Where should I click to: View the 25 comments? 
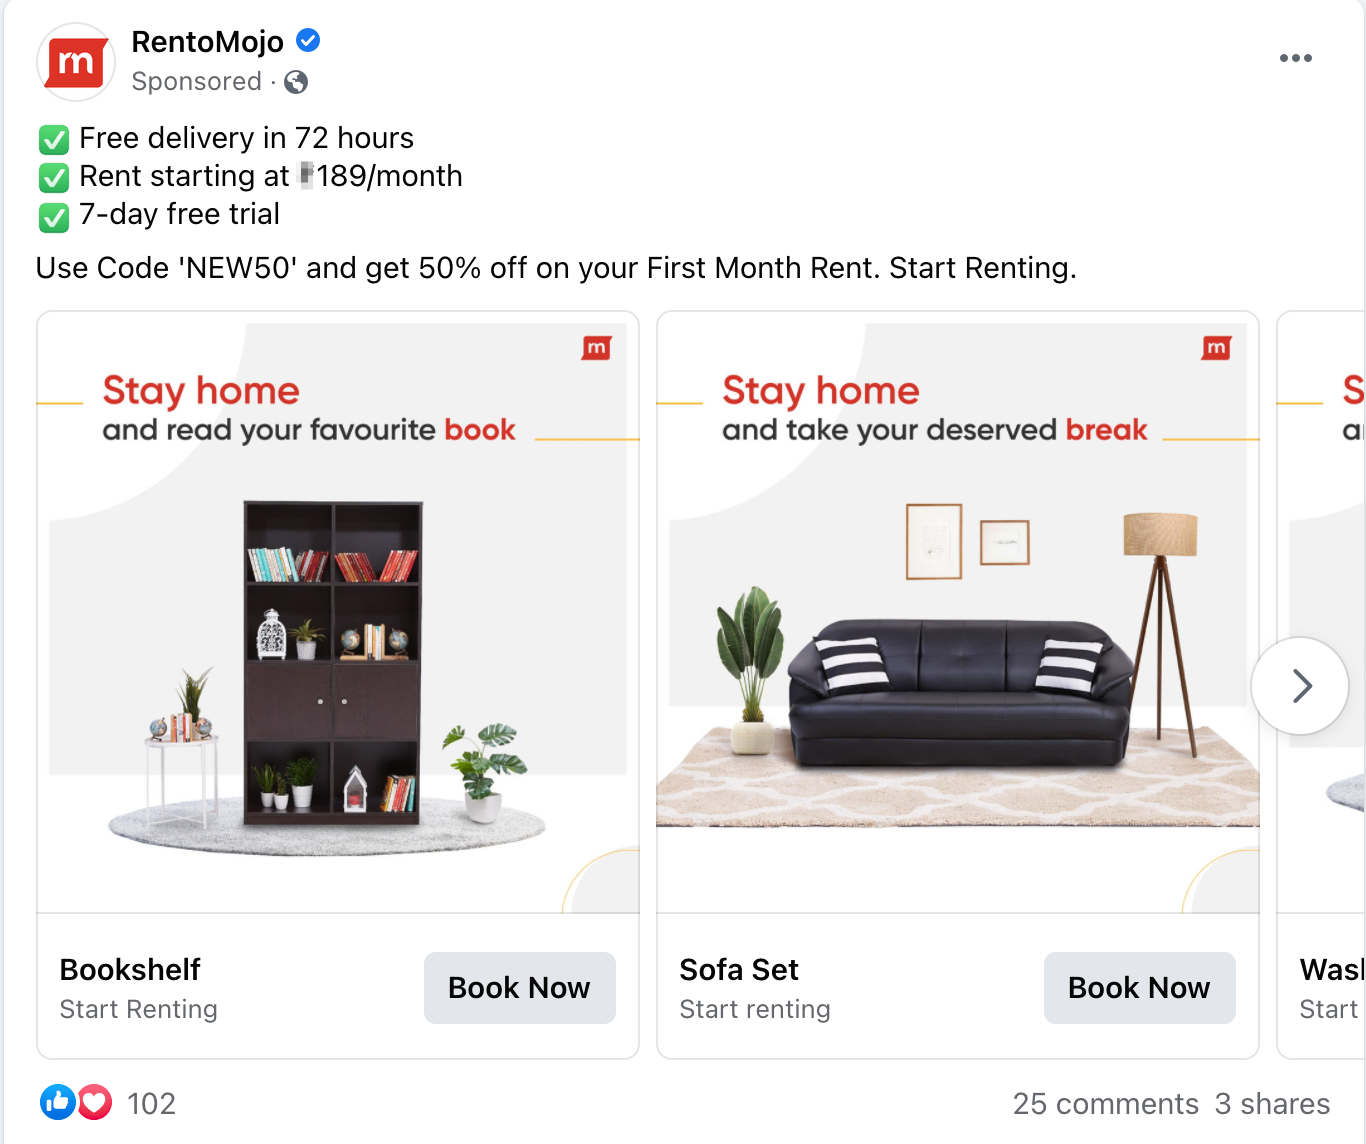point(1105,1103)
